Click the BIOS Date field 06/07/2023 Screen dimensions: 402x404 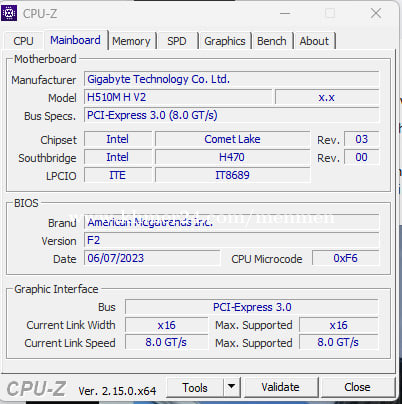pos(152,258)
